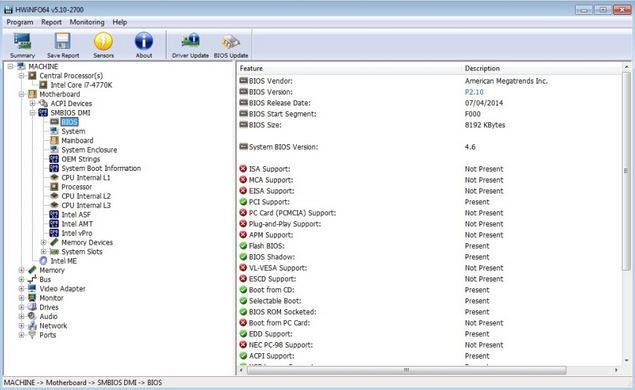Collapse the MACHINE root node

point(11,66)
